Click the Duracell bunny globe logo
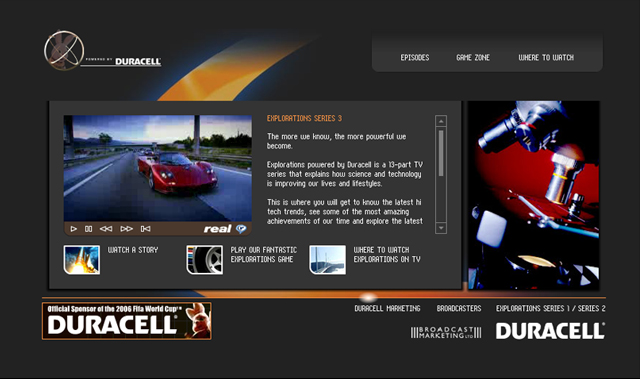 tap(64, 51)
